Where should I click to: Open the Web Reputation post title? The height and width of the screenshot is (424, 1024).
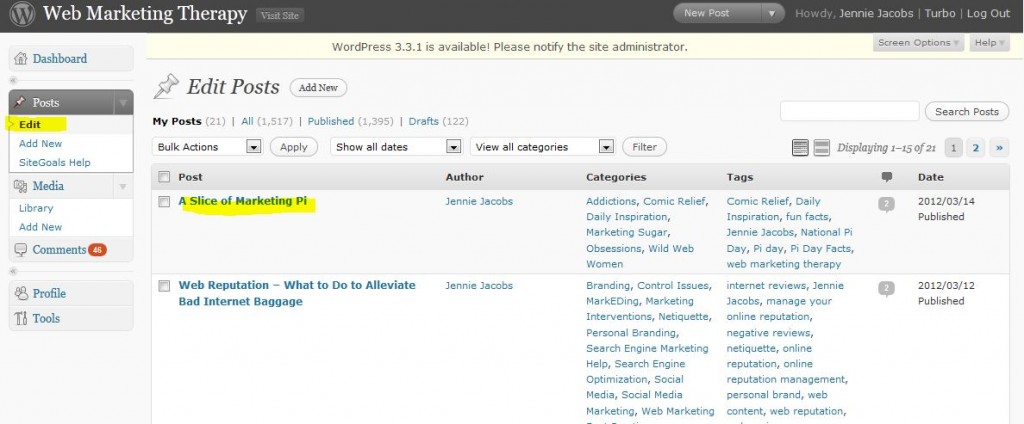297,293
